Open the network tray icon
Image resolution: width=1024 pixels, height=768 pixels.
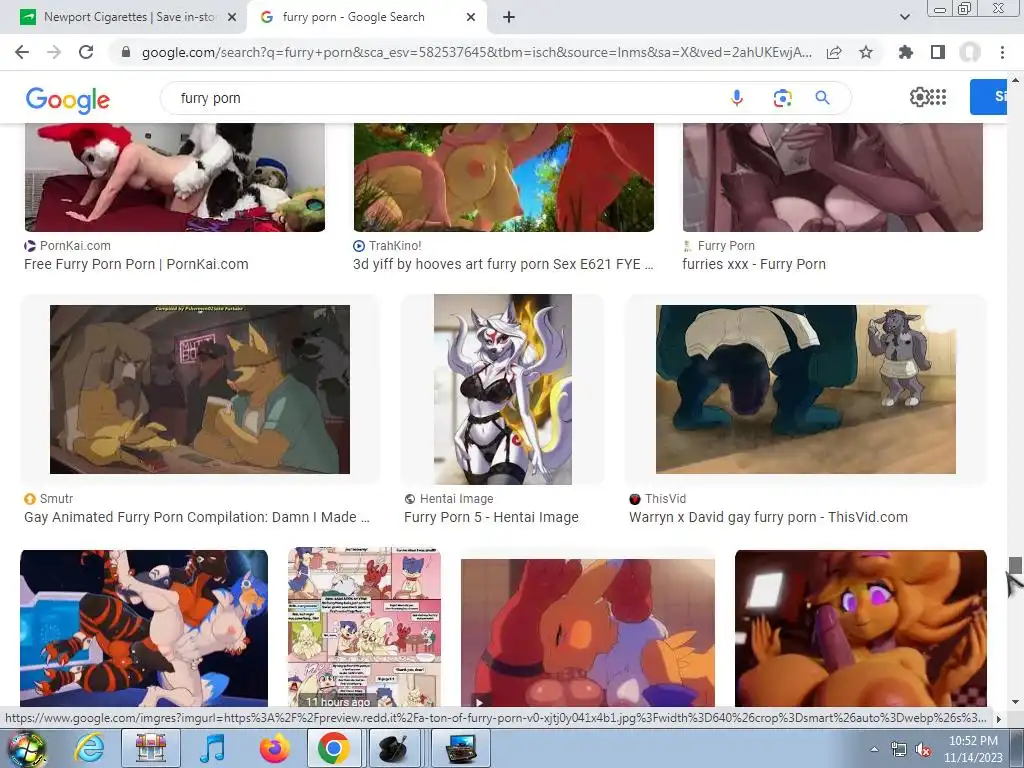[899, 750]
